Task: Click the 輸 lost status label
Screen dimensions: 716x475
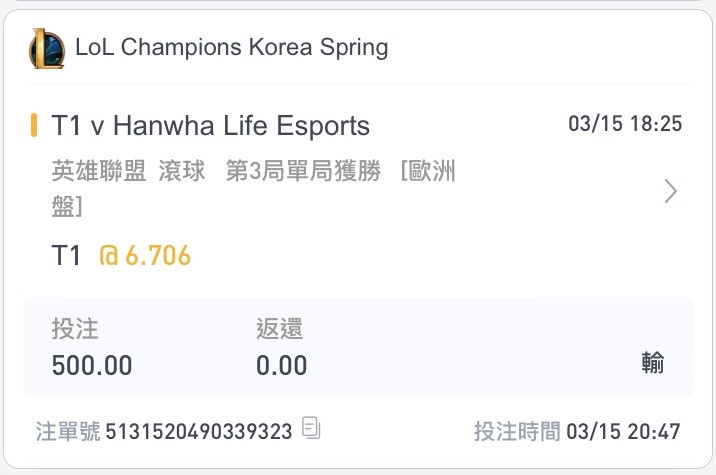Action: pyautogui.click(x=653, y=363)
